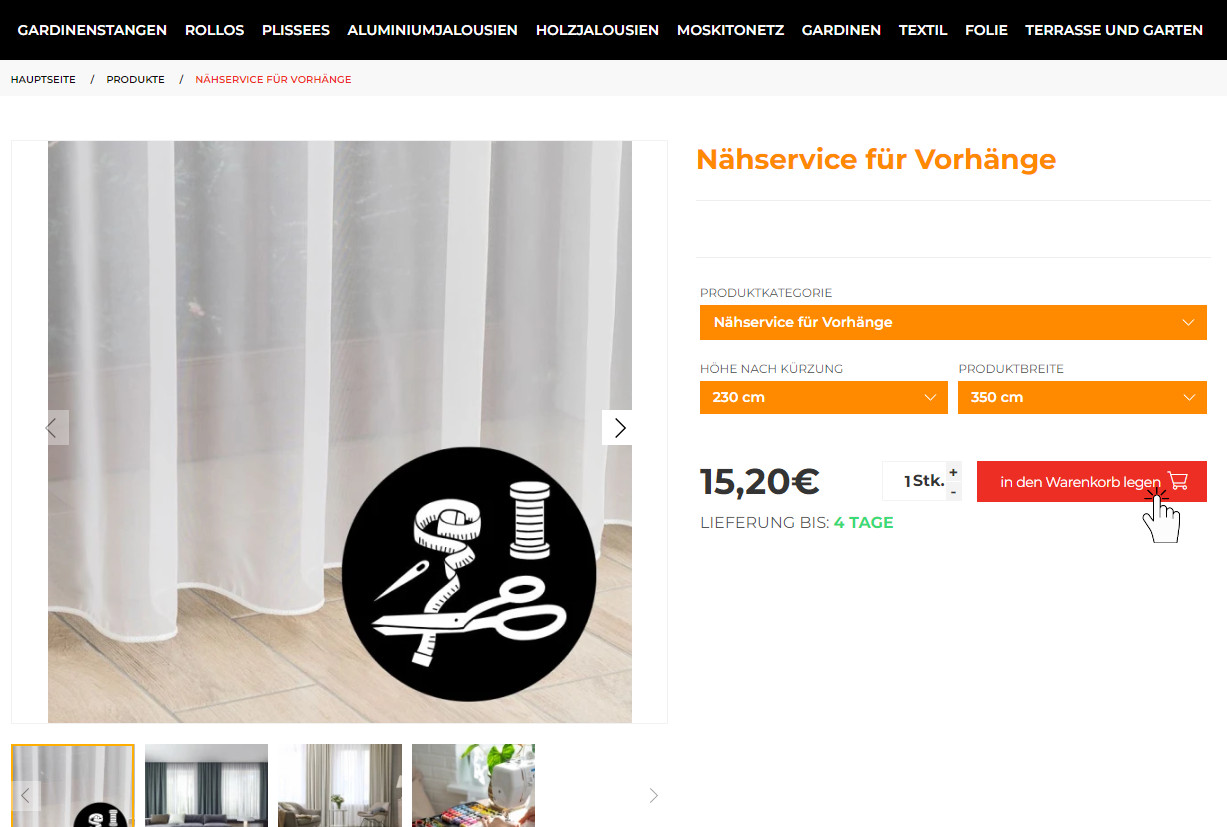Decrease quantity with the minus button
Image resolution: width=1227 pixels, height=827 pixels.
click(953, 491)
